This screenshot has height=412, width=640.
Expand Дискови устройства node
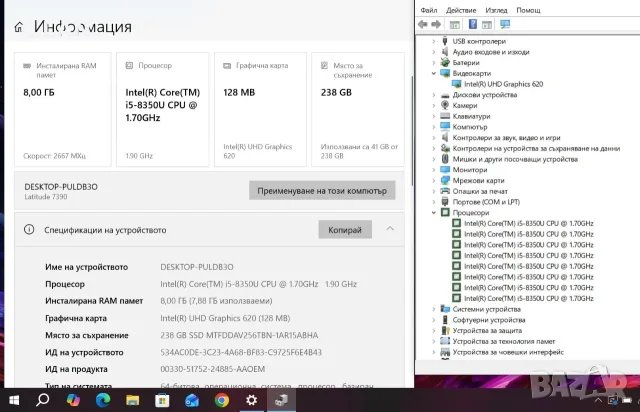coord(433,95)
